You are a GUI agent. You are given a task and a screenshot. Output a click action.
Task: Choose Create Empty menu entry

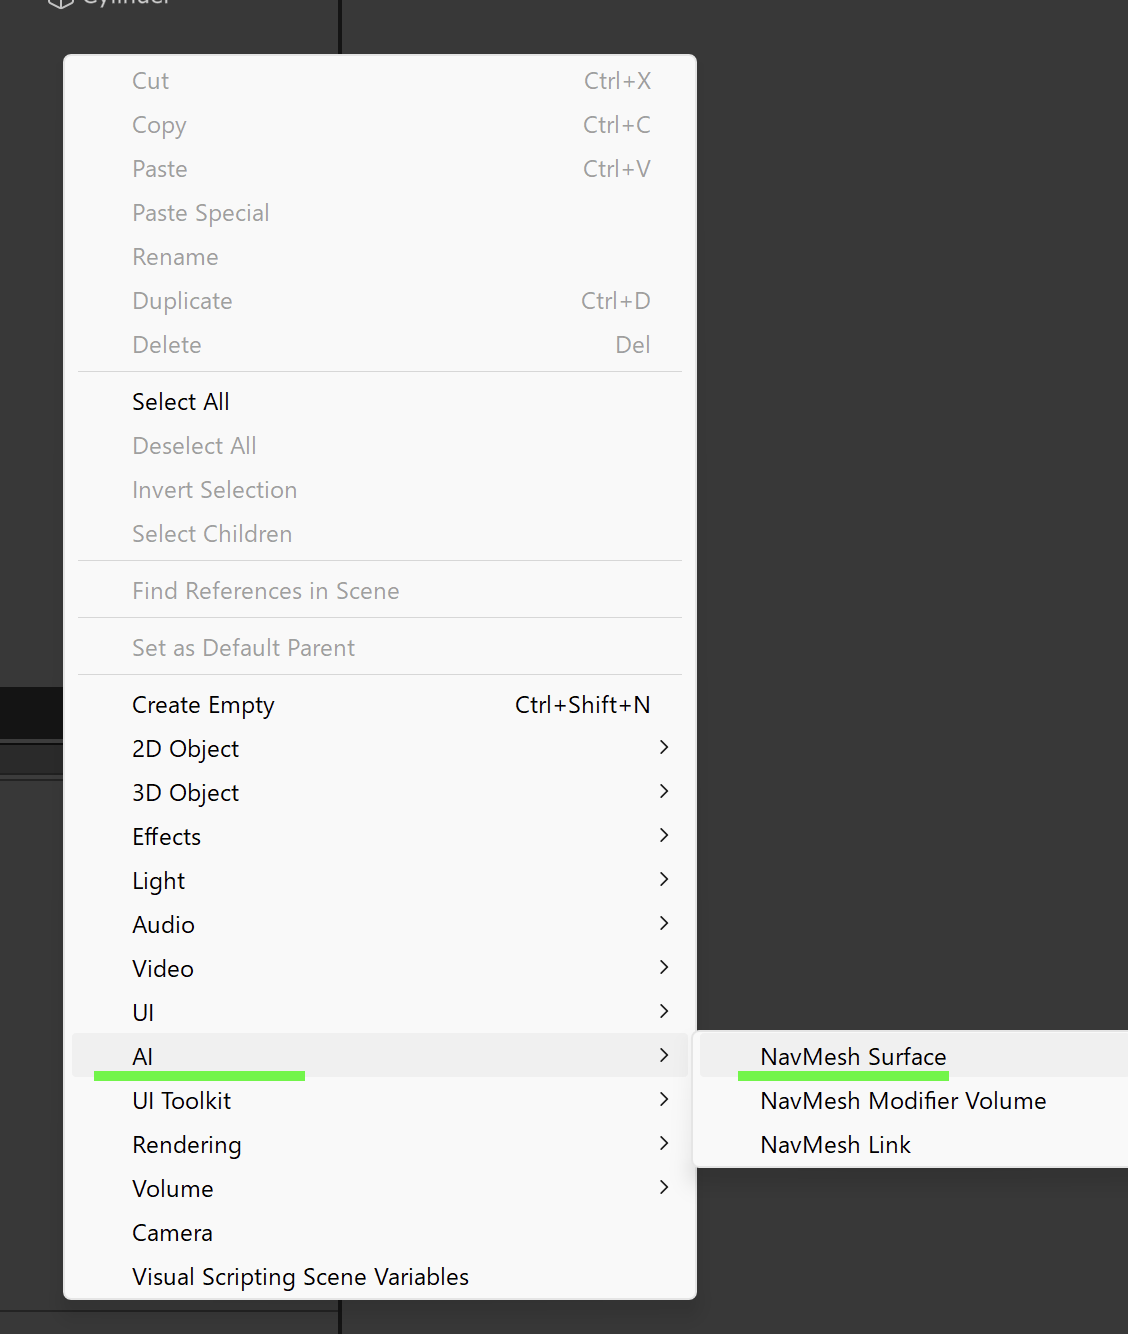point(203,704)
